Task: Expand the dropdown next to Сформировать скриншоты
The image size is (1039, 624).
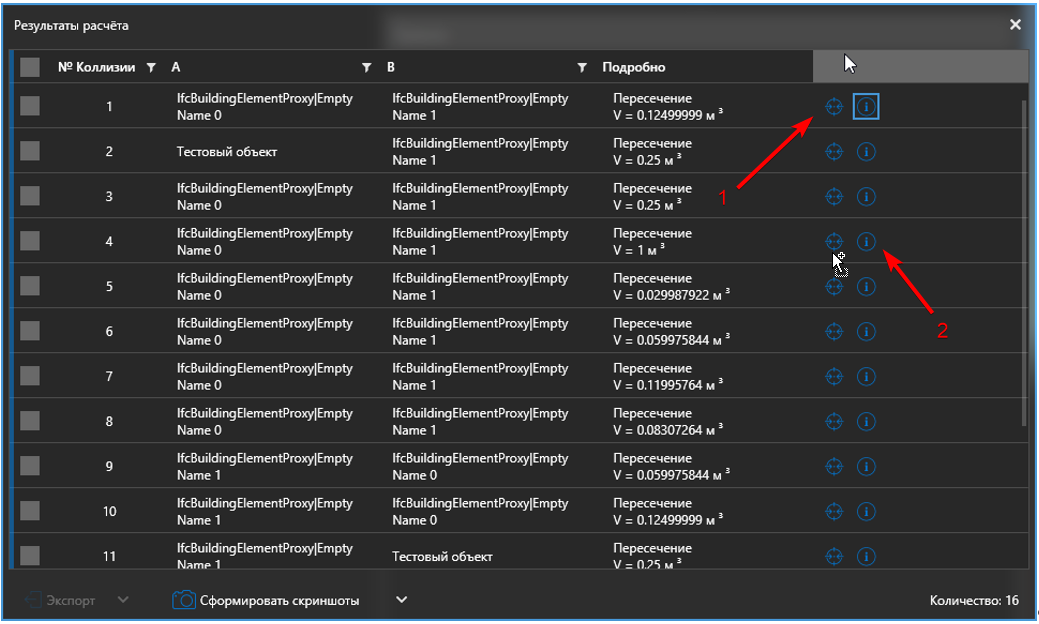Action: point(401,600)
